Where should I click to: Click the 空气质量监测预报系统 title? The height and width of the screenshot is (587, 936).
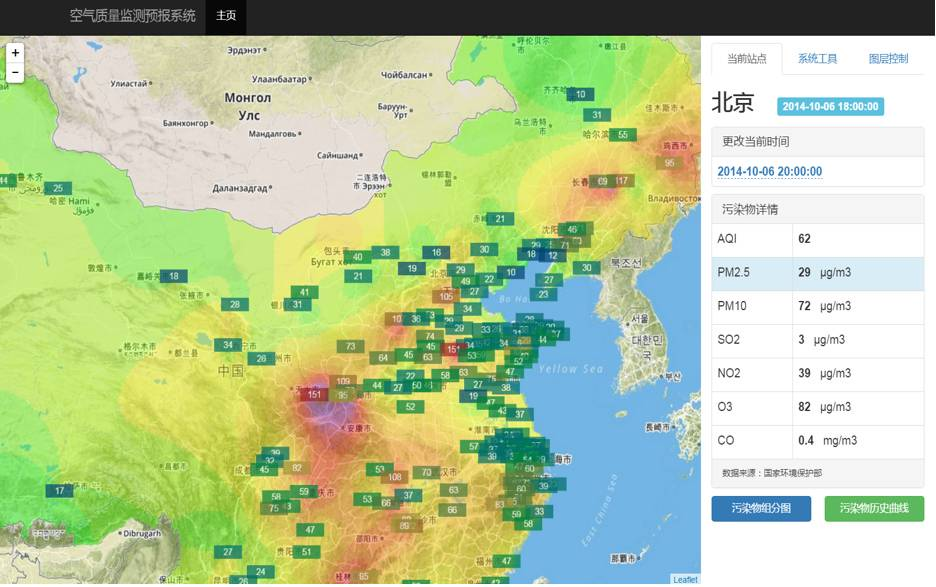(x=133, y=16)
